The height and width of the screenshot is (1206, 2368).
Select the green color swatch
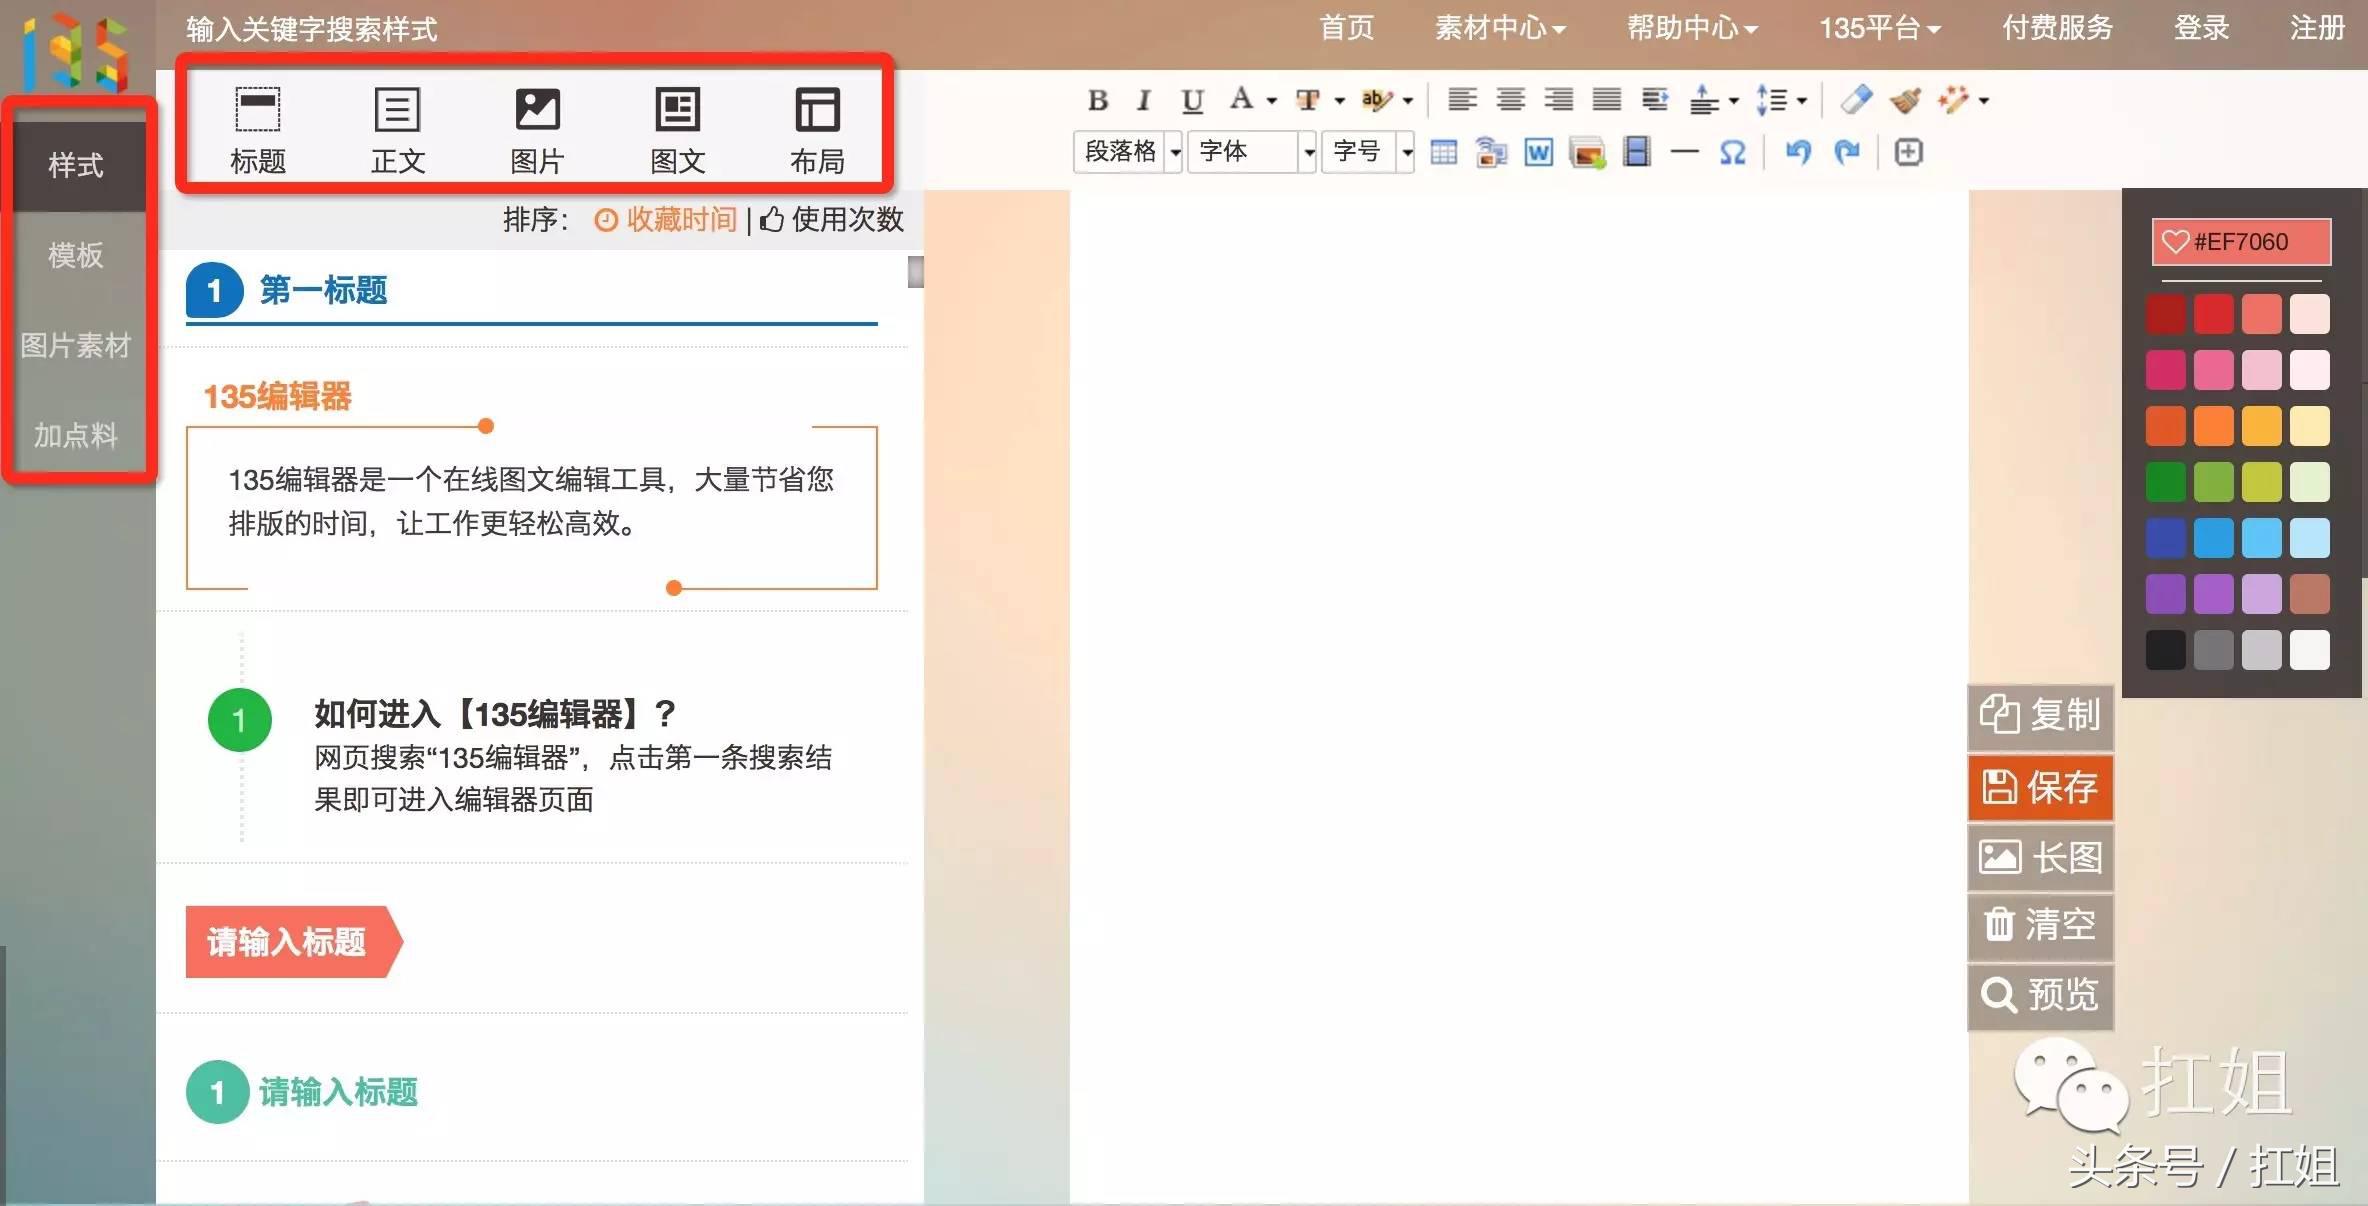[2166, 481]
